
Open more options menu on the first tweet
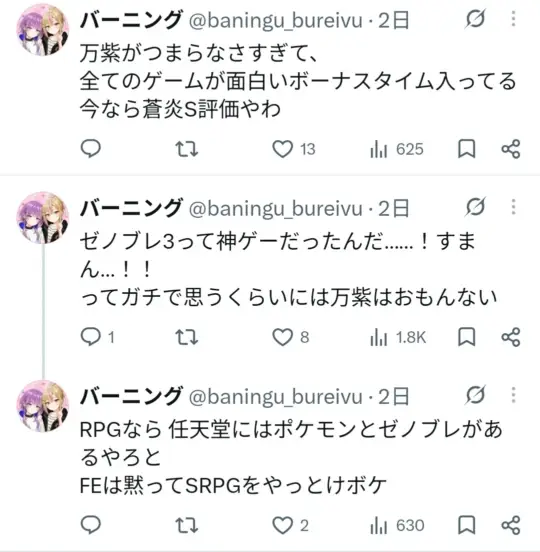coord(513,19)
